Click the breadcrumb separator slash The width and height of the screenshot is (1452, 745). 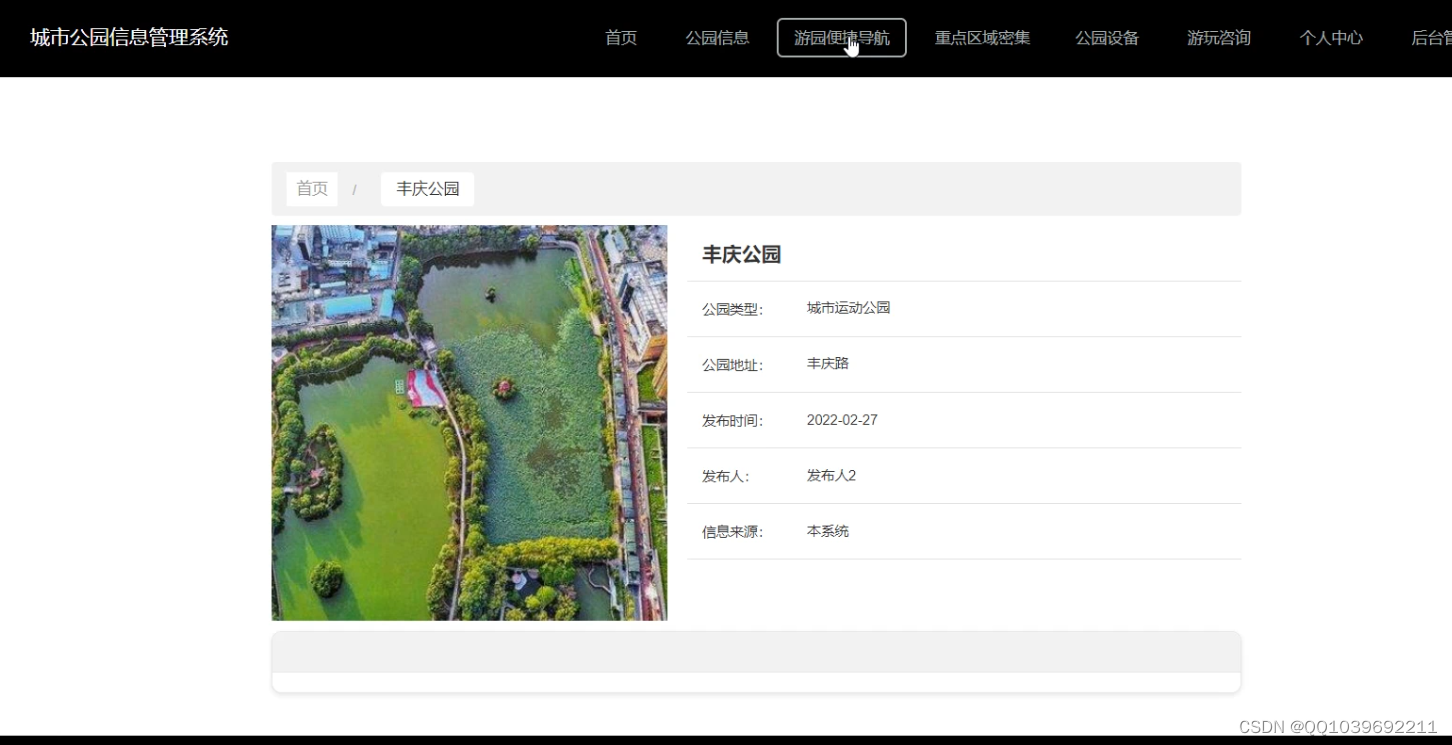[x=355, y=188]
